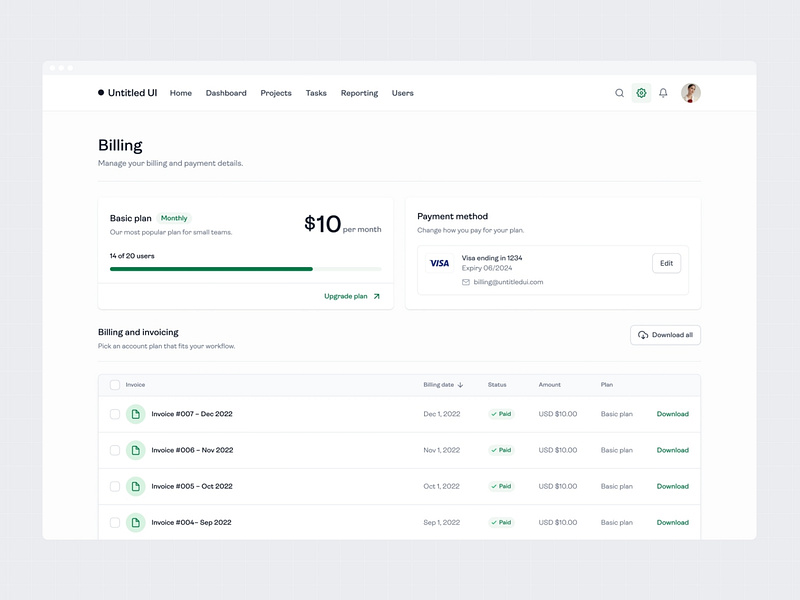
Task: Download Invoice #004 Sep 2022
Action: 672,522
